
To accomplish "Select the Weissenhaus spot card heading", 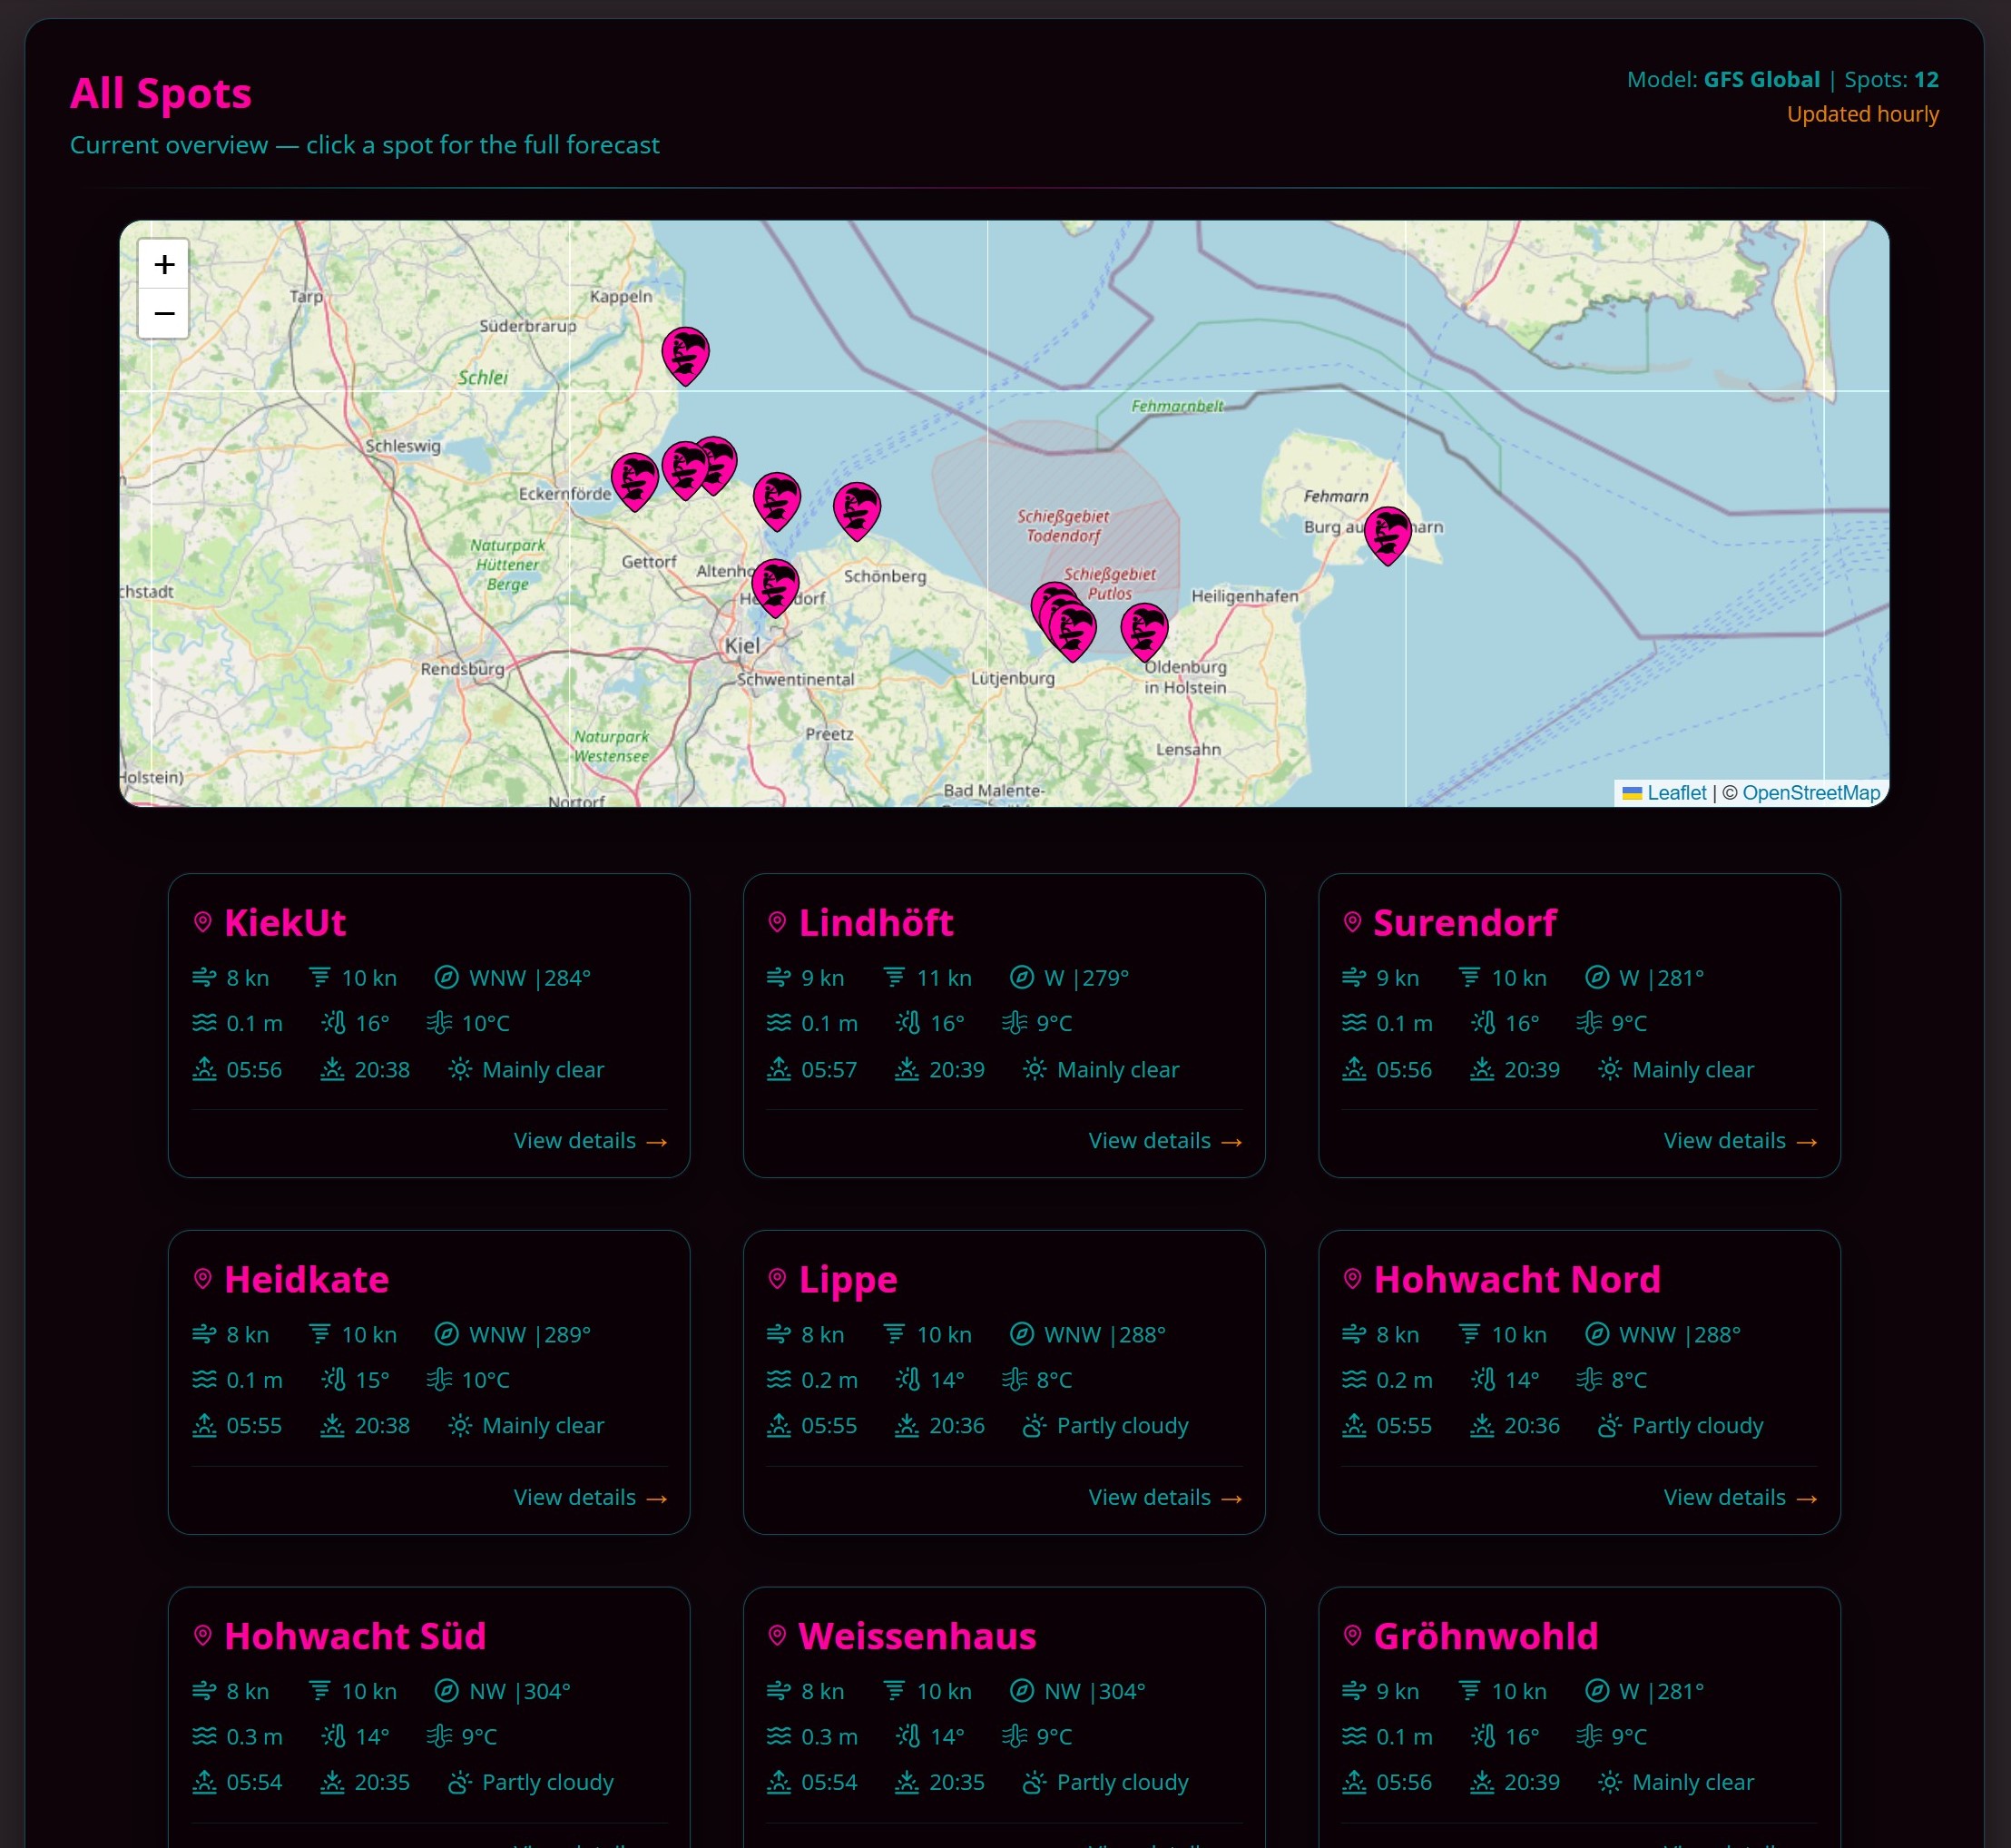I will pyautogui.click(x=916, y=1636).
